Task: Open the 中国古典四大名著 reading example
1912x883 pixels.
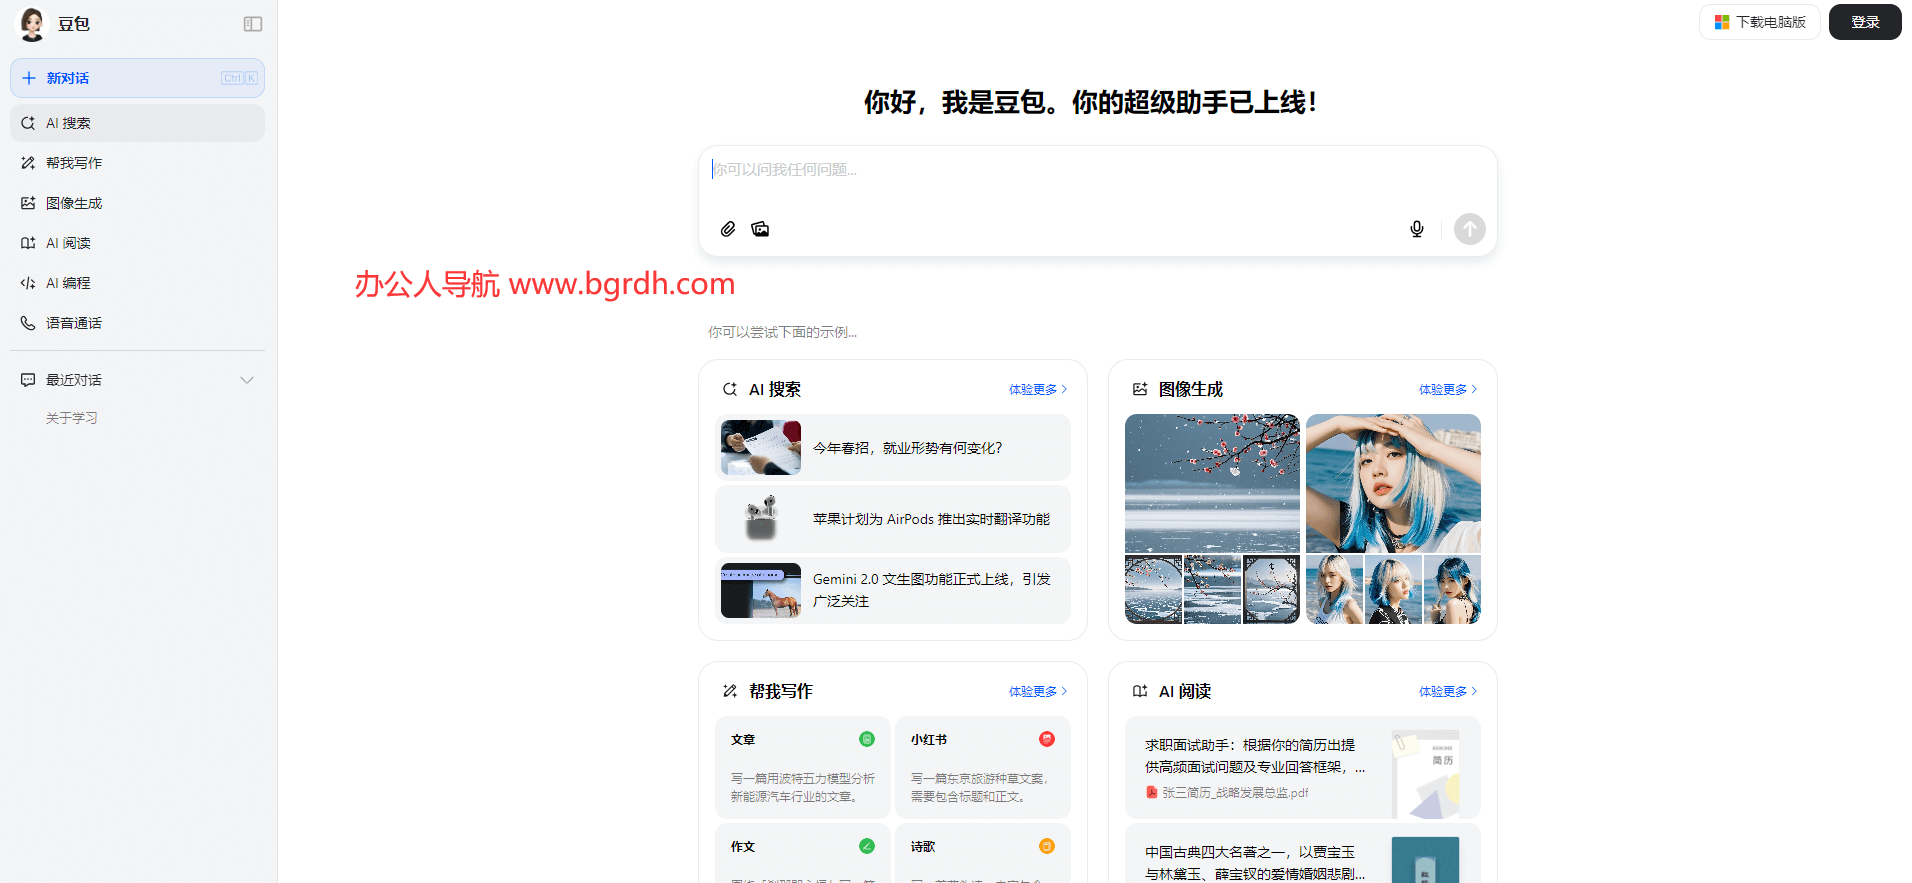Action: [x=1303, y=853]
